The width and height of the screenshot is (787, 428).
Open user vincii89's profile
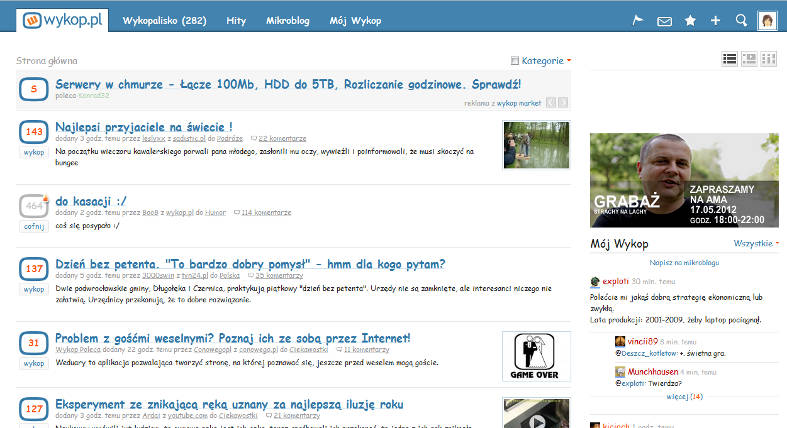[x=642, y=342]
